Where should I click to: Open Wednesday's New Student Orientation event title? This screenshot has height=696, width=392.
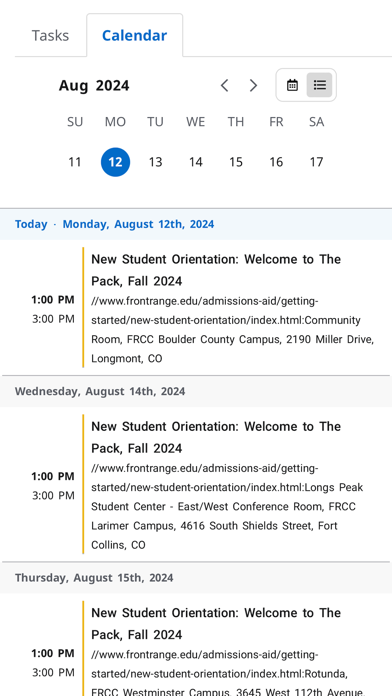pos(216,437)
